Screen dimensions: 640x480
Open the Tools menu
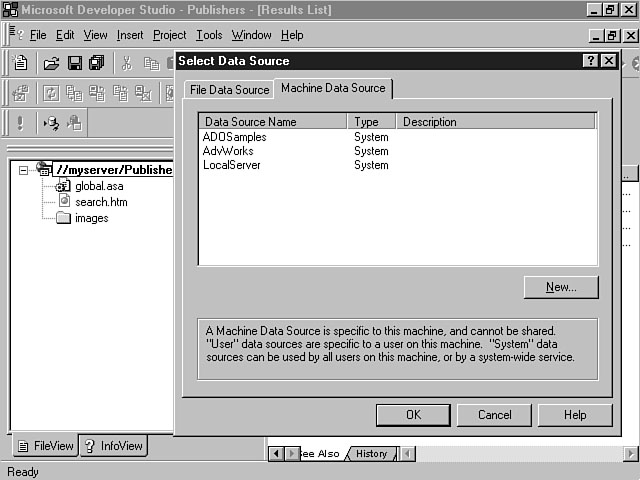209,35
